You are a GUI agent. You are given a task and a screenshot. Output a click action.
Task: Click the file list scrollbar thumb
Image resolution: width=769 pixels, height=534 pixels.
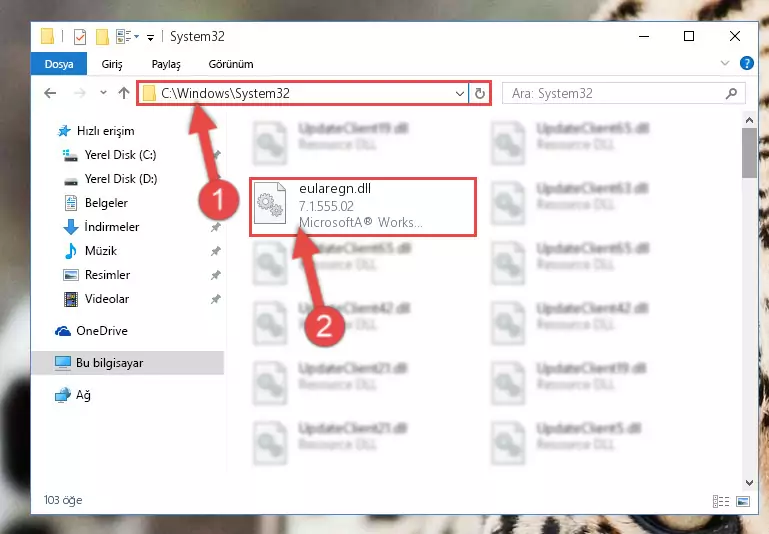click(749, 153)
